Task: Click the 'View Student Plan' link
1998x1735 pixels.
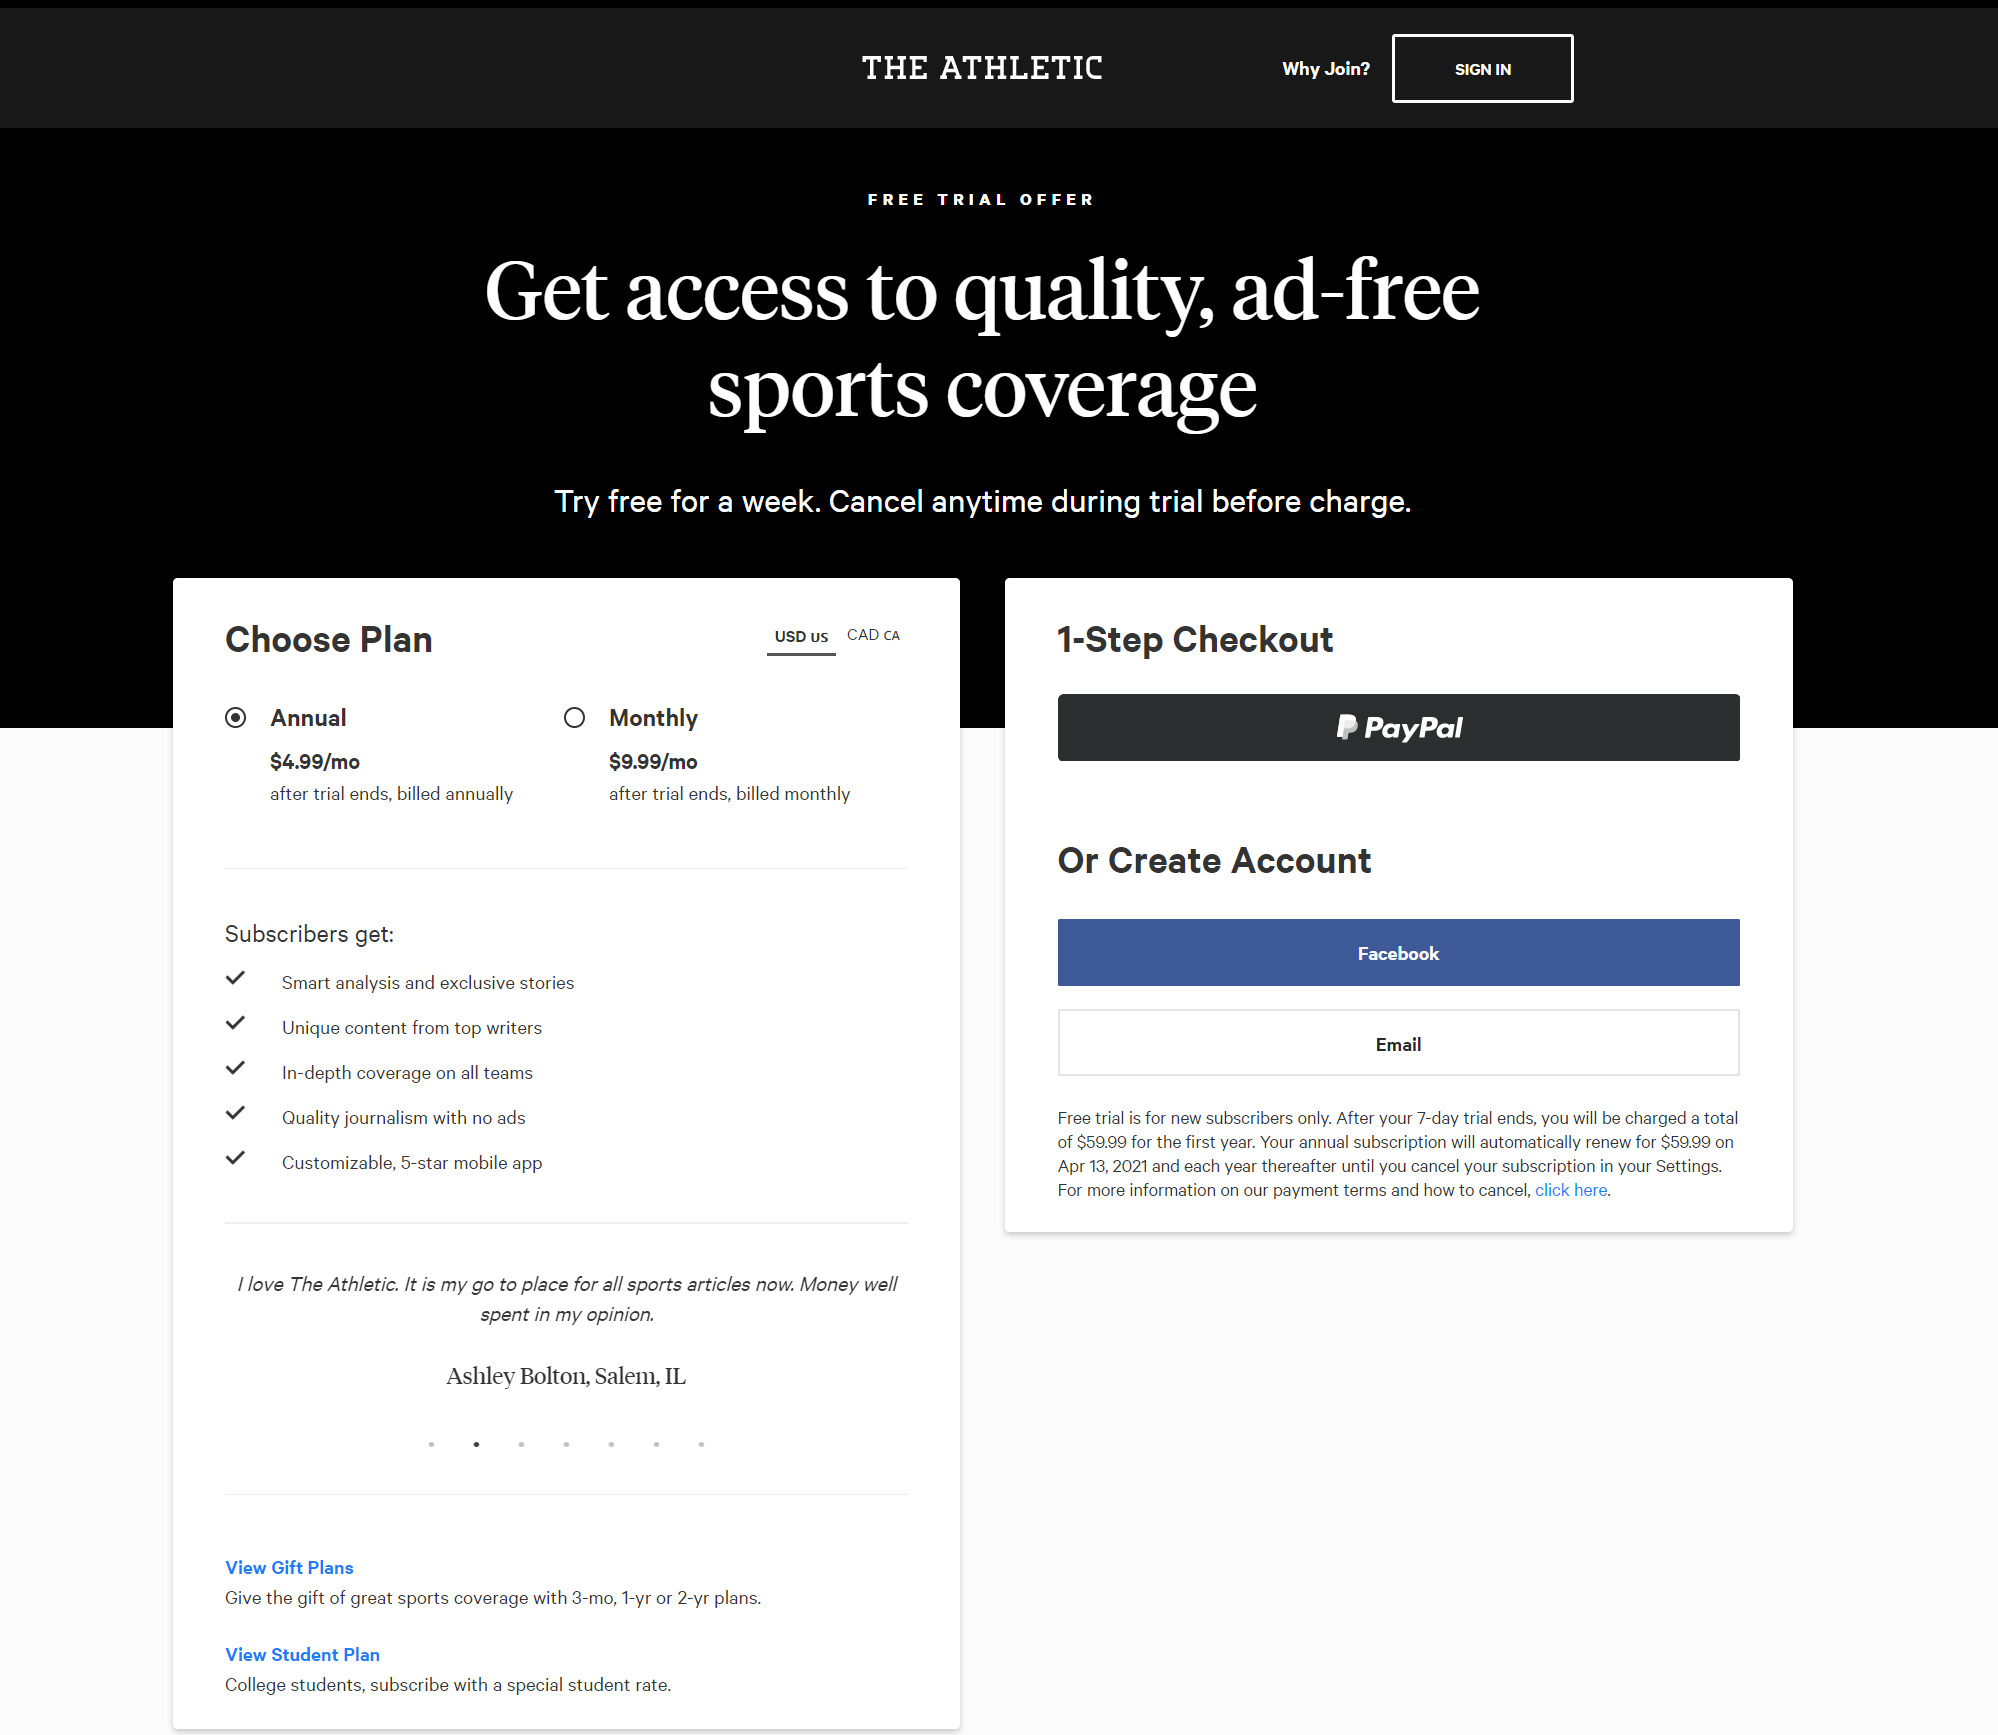Action: coord(301,1653)
